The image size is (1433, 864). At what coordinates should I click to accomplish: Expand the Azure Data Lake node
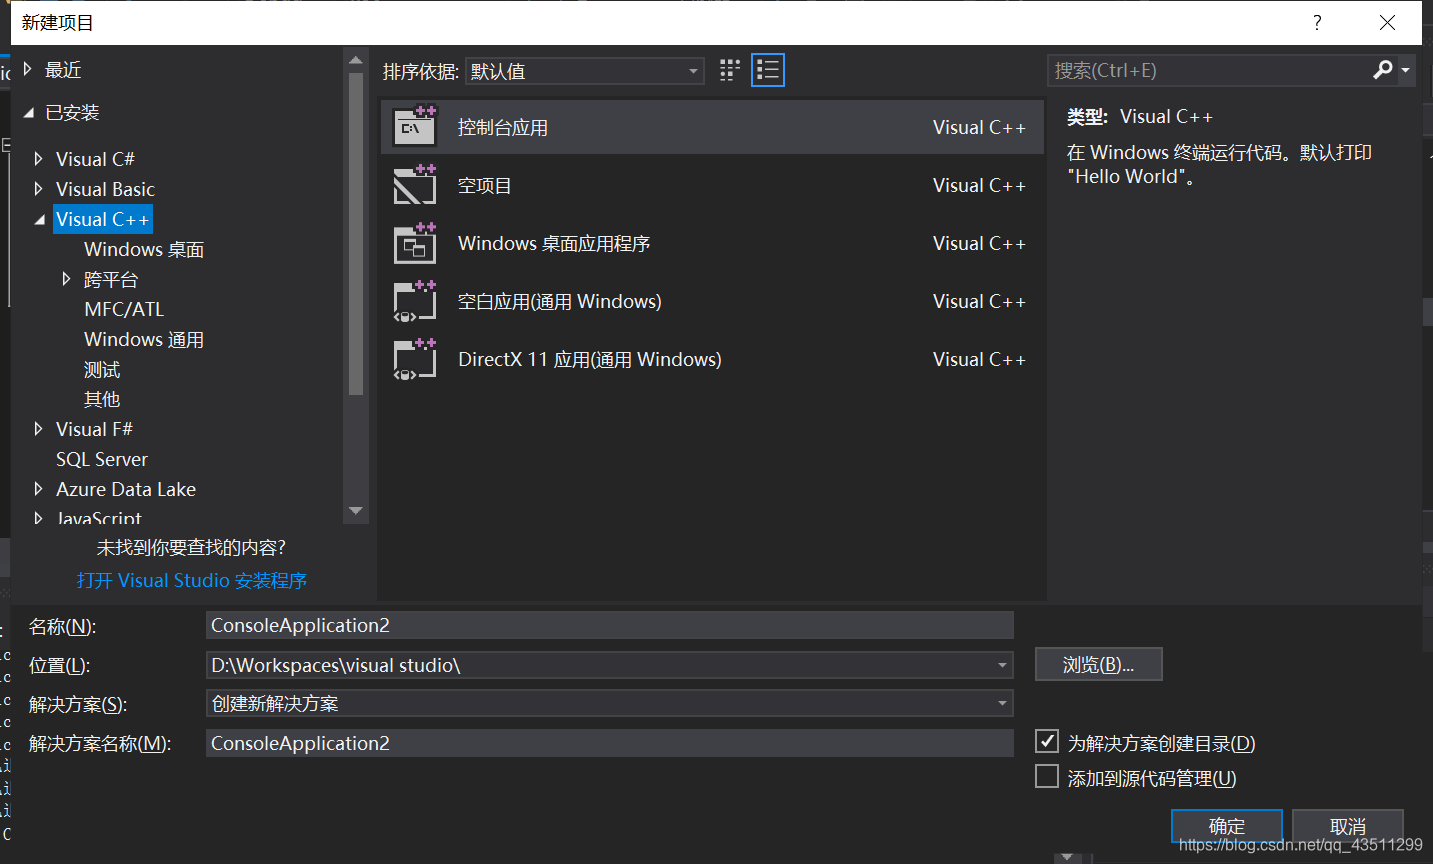point(38,488)
